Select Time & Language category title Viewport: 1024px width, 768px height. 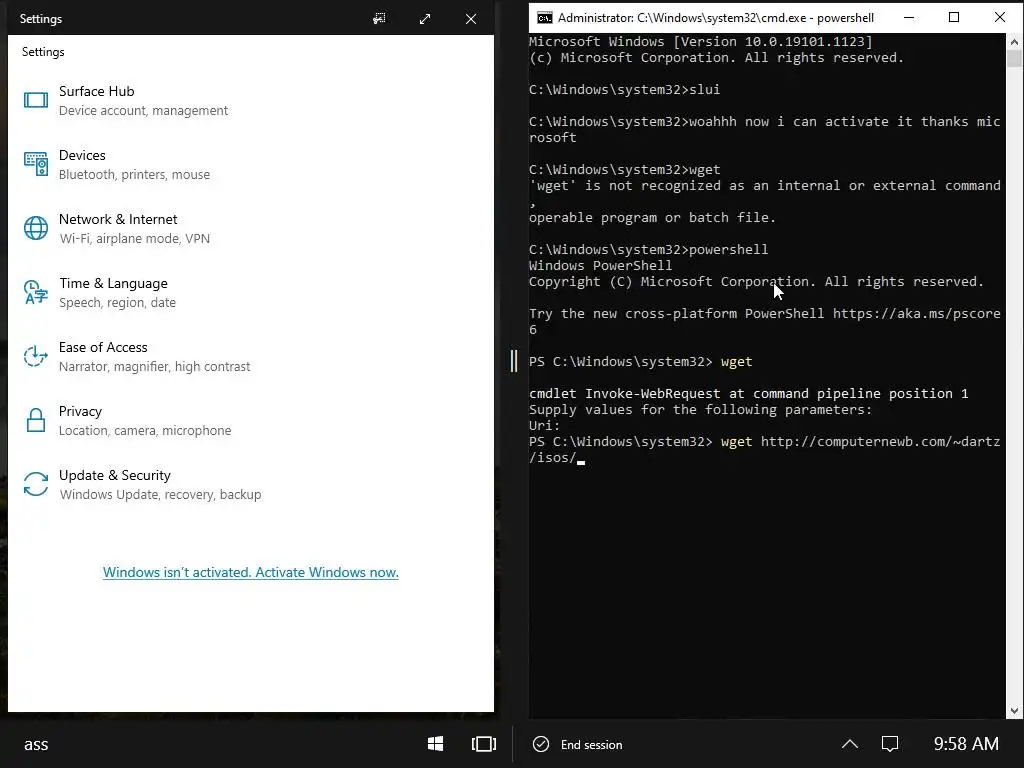(x=114, y=283)
